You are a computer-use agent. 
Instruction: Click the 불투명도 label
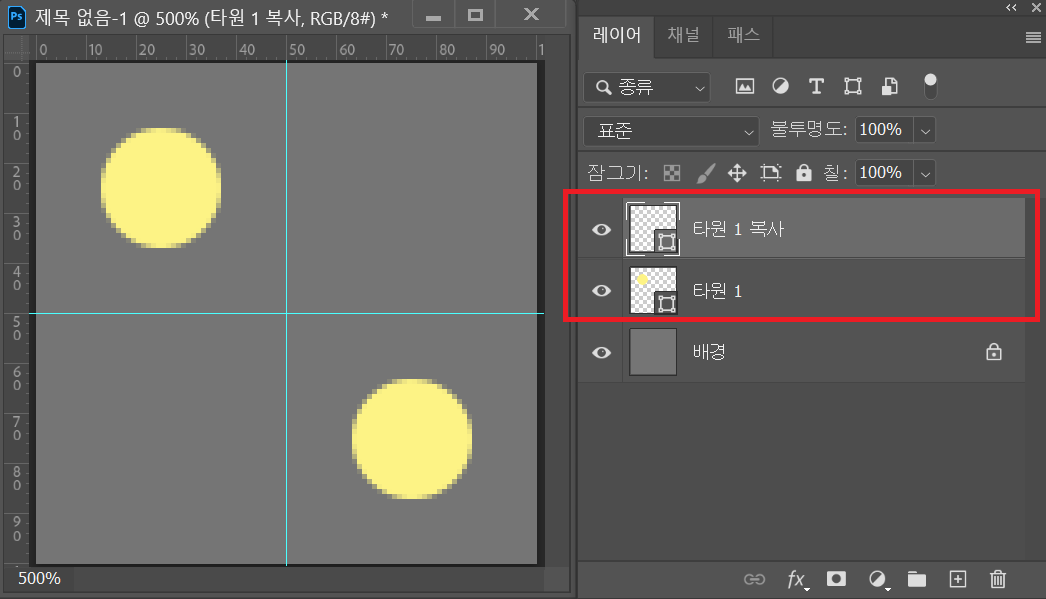[x=809, y=129]
